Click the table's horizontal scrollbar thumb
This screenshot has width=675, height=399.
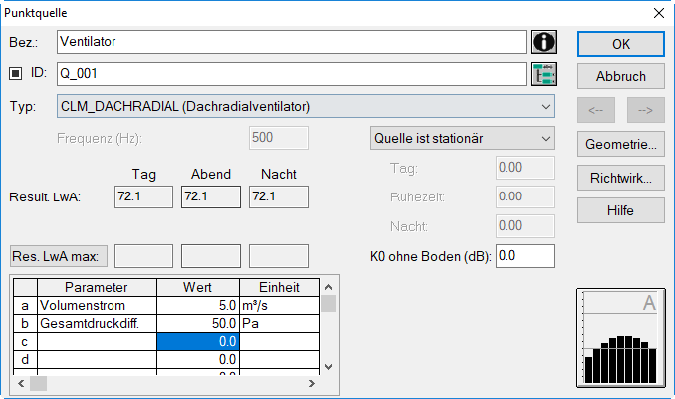pos(38,384)
